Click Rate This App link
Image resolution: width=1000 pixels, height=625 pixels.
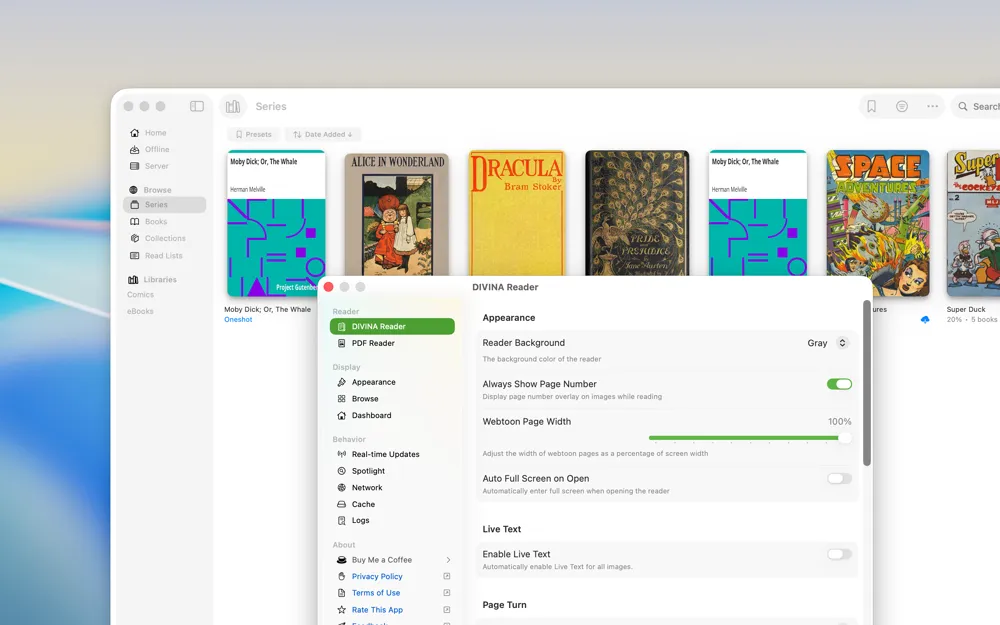[377, 610]
